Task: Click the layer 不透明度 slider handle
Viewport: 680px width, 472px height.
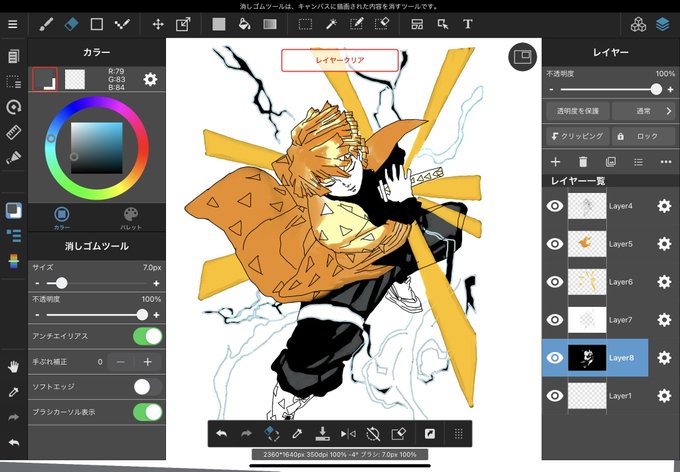Action: click(656, 89)
